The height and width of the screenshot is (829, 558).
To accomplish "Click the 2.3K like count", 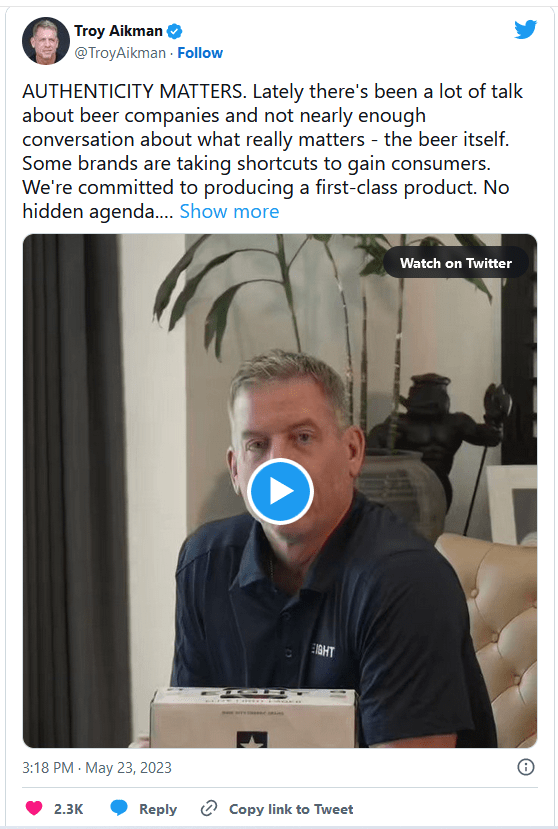I will (69, 809).
